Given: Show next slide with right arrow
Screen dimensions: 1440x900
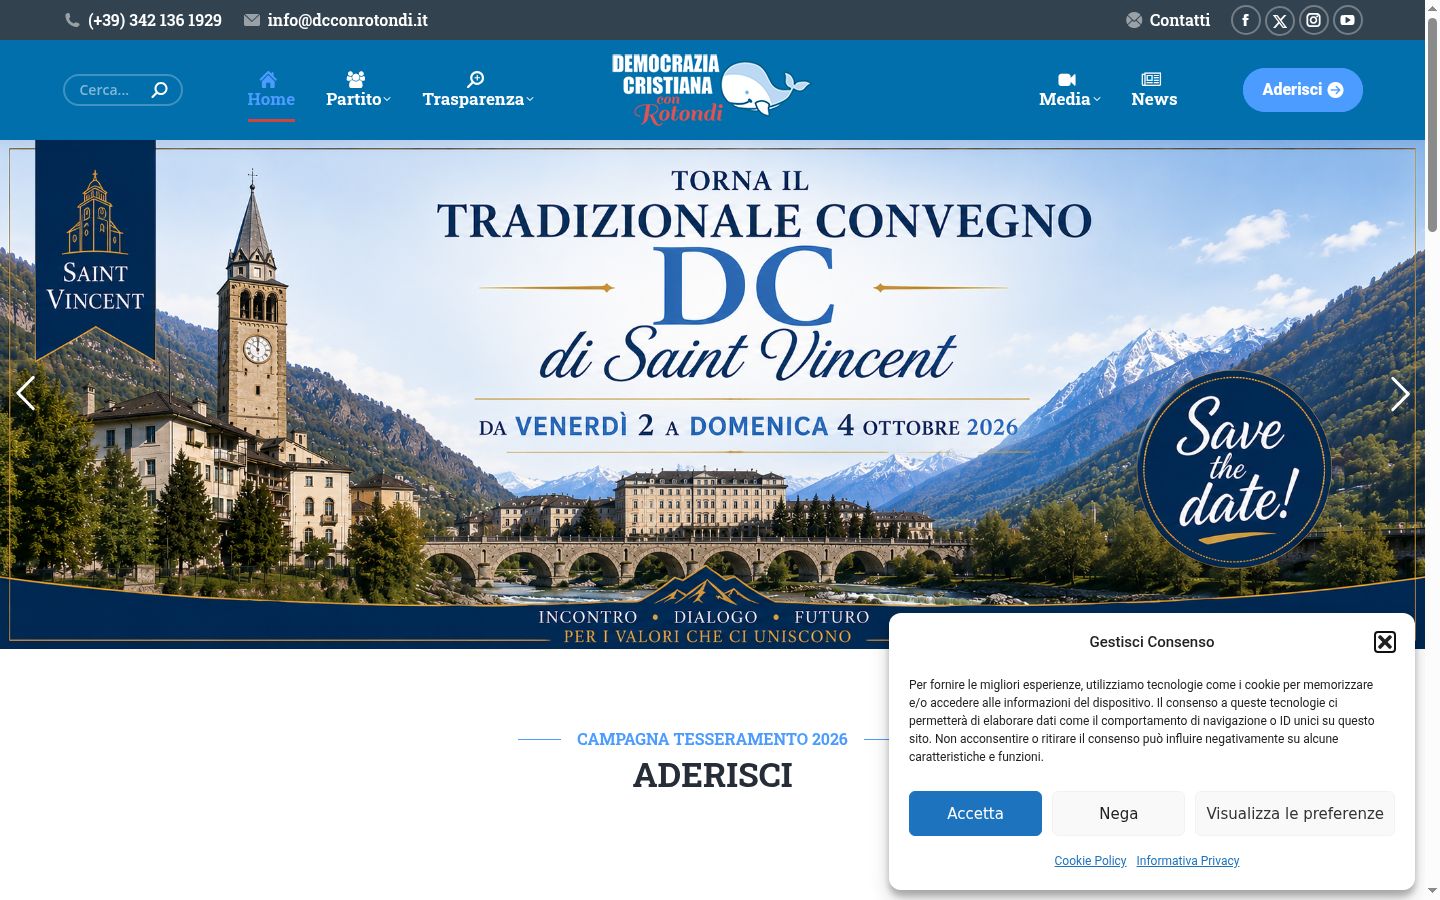Looking at the screenshot, I should (1400, 394).
